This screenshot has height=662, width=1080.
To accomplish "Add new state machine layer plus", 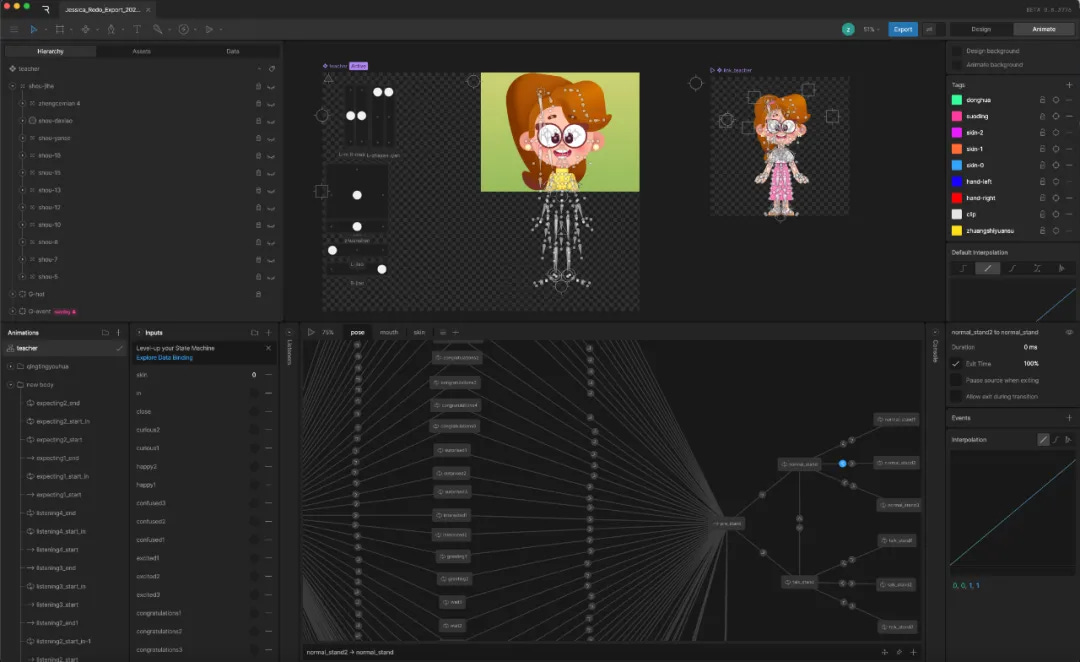I will pyautogui.click(x=455, y=332).
